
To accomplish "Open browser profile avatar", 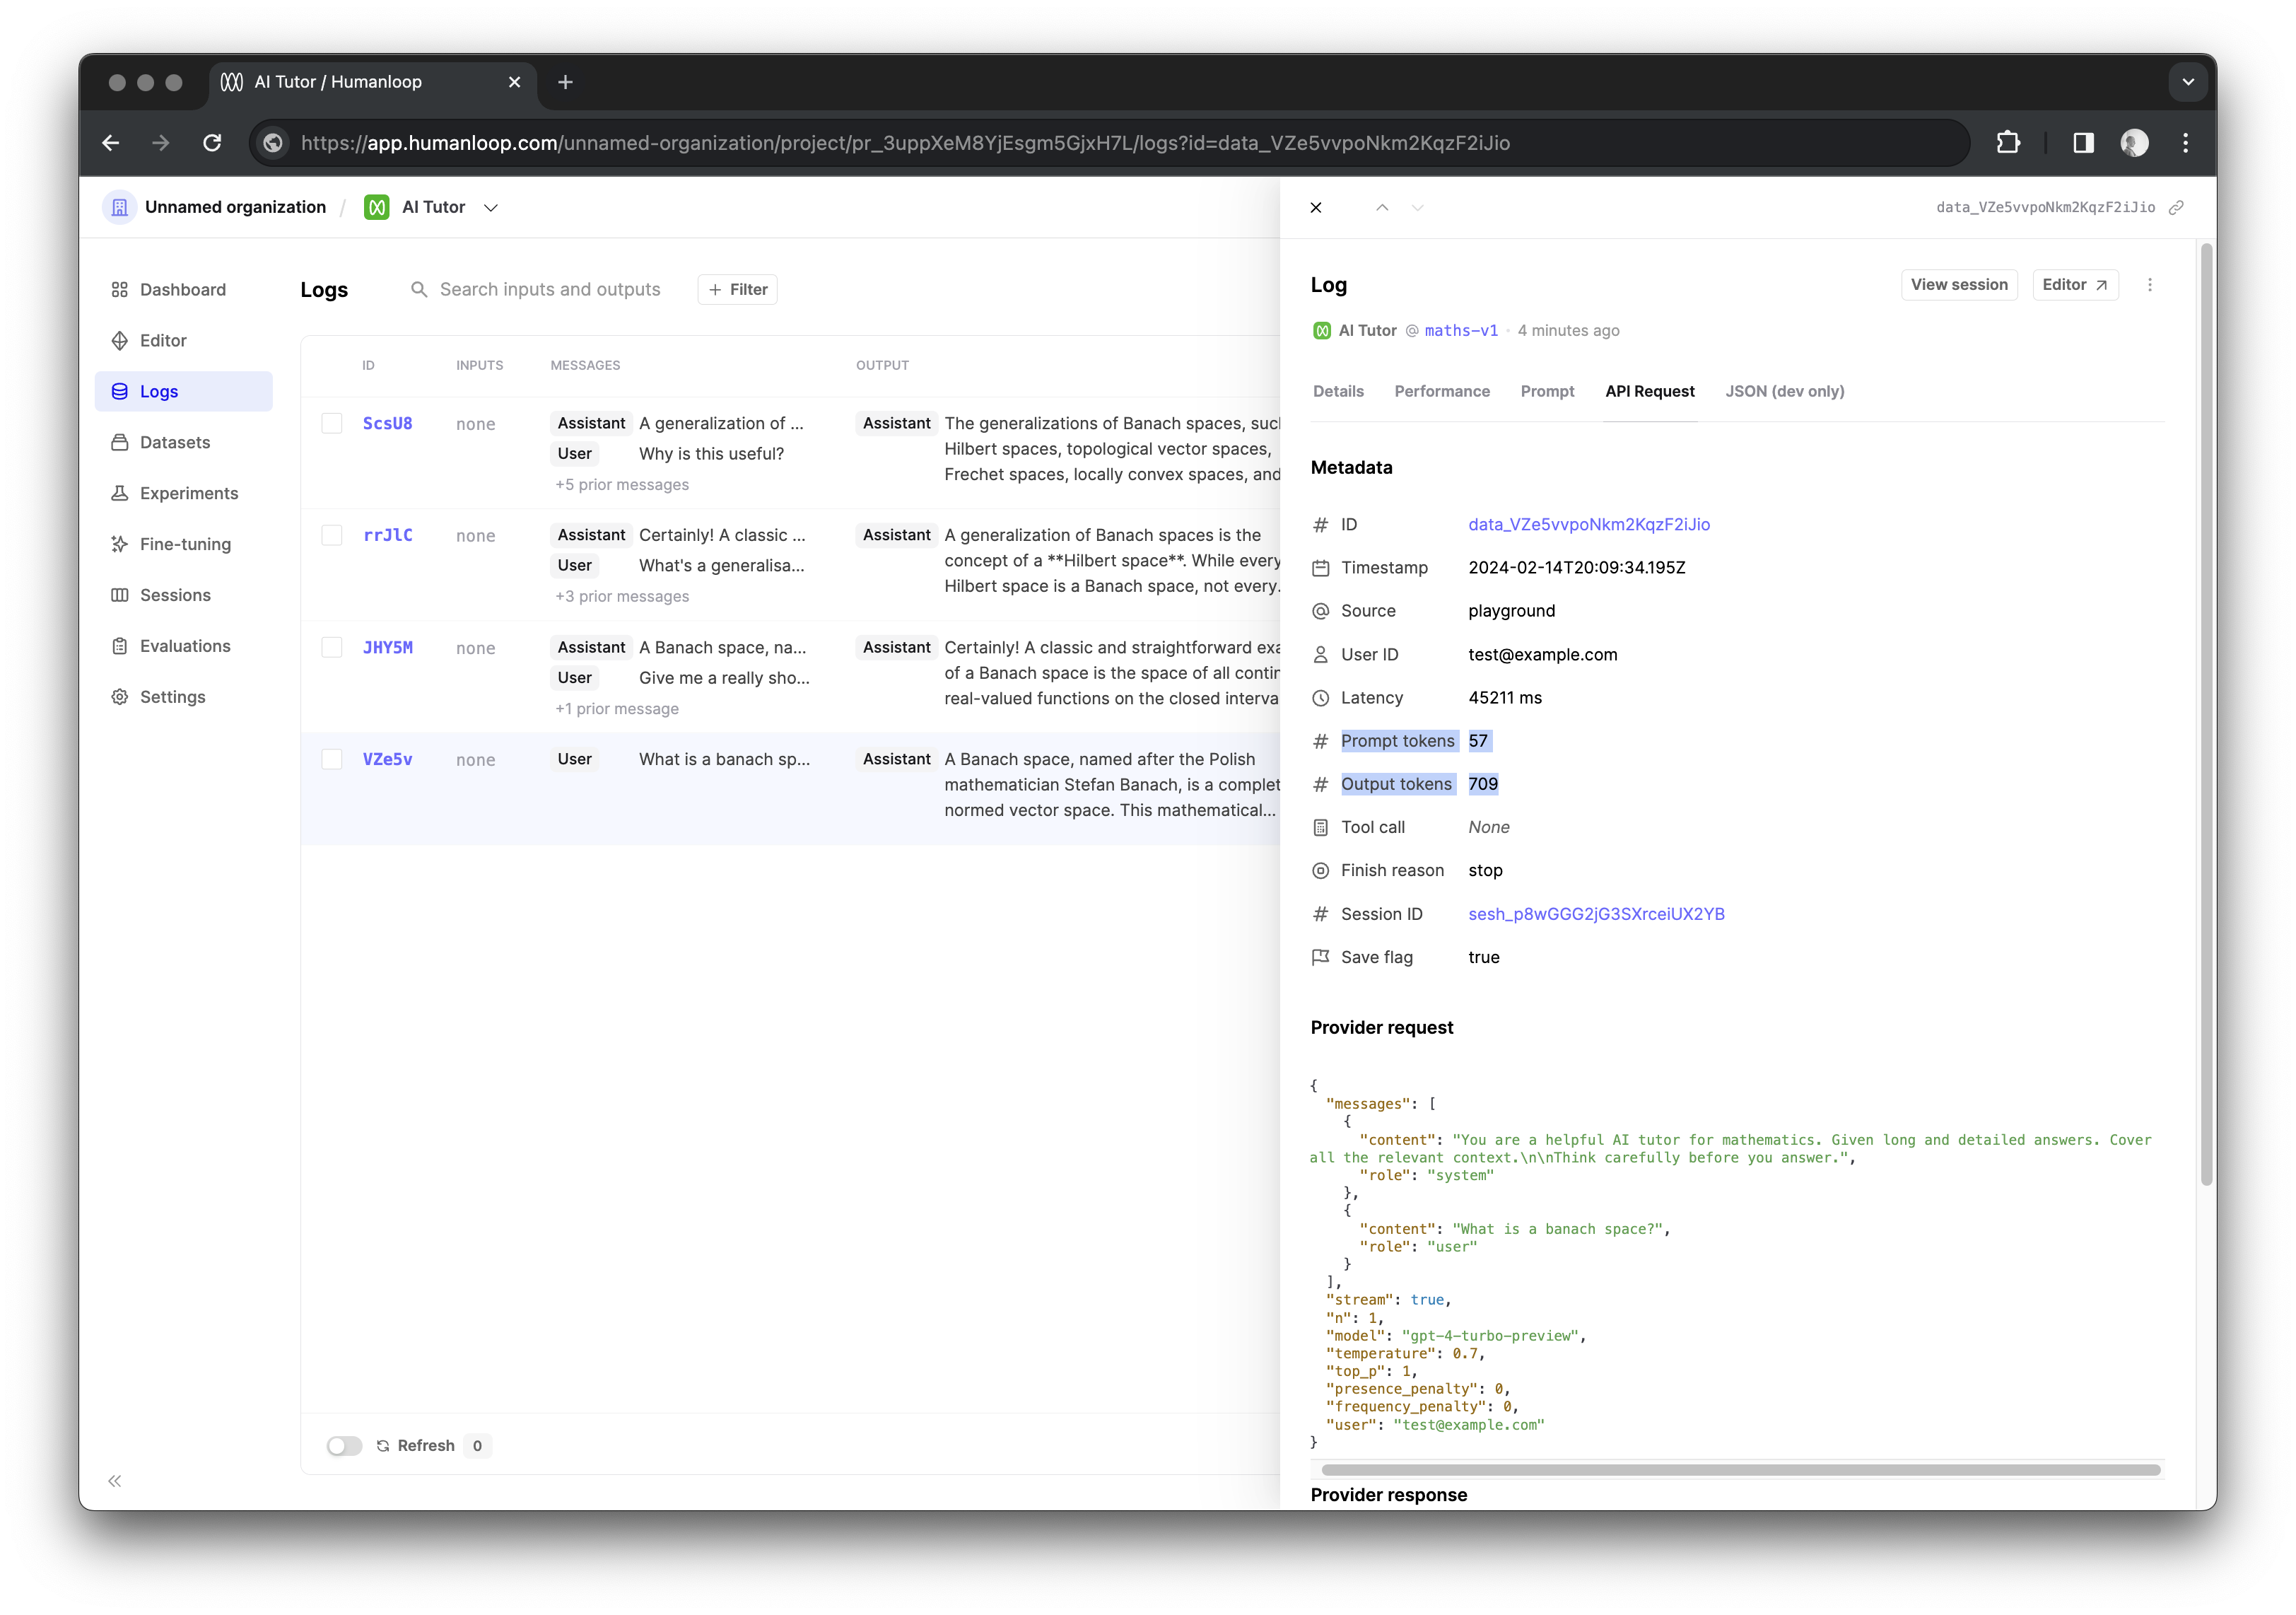I will 2134,143.
